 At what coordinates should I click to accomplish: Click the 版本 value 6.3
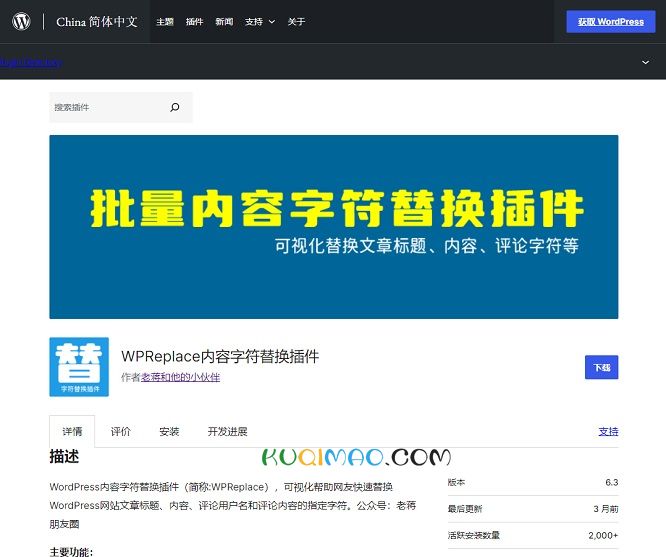[612, 482]
